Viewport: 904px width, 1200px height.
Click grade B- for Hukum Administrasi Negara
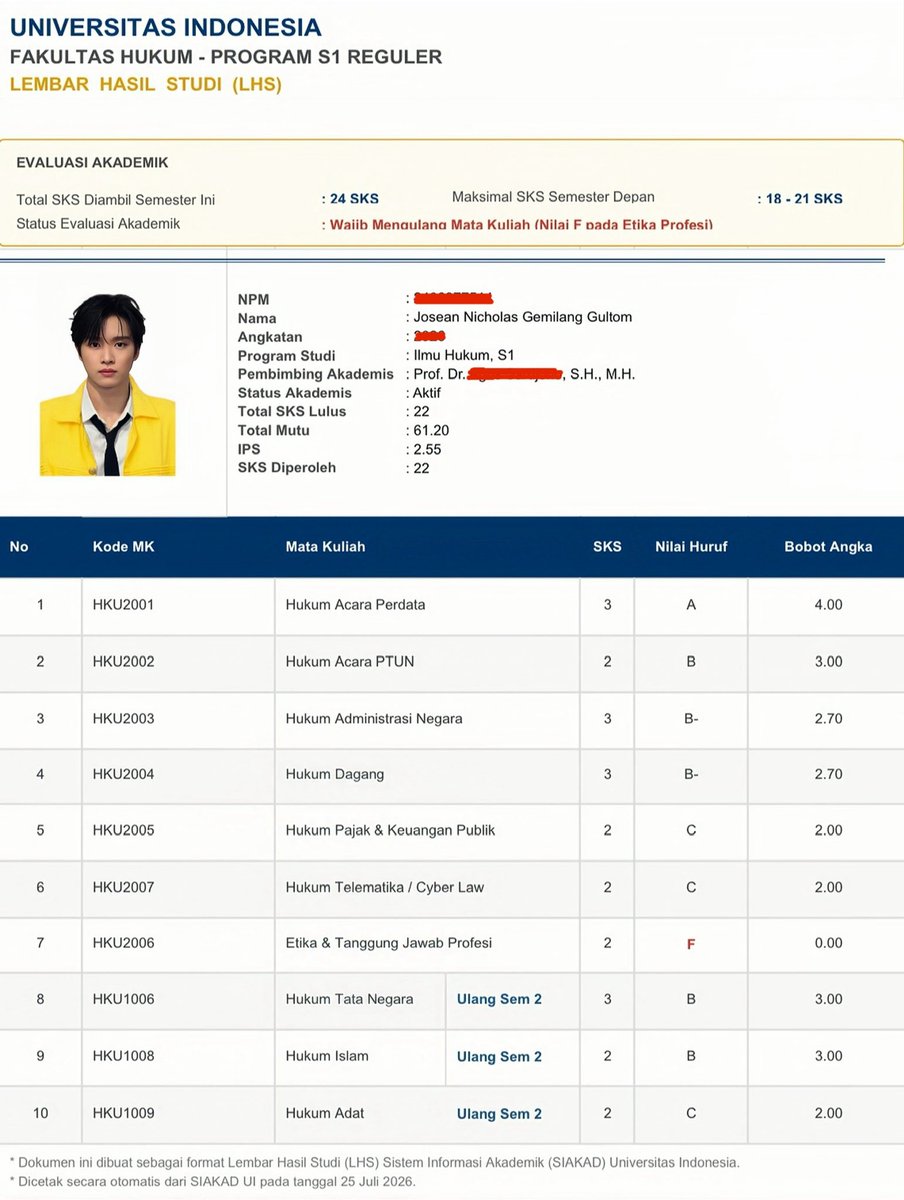click(691, 718)
